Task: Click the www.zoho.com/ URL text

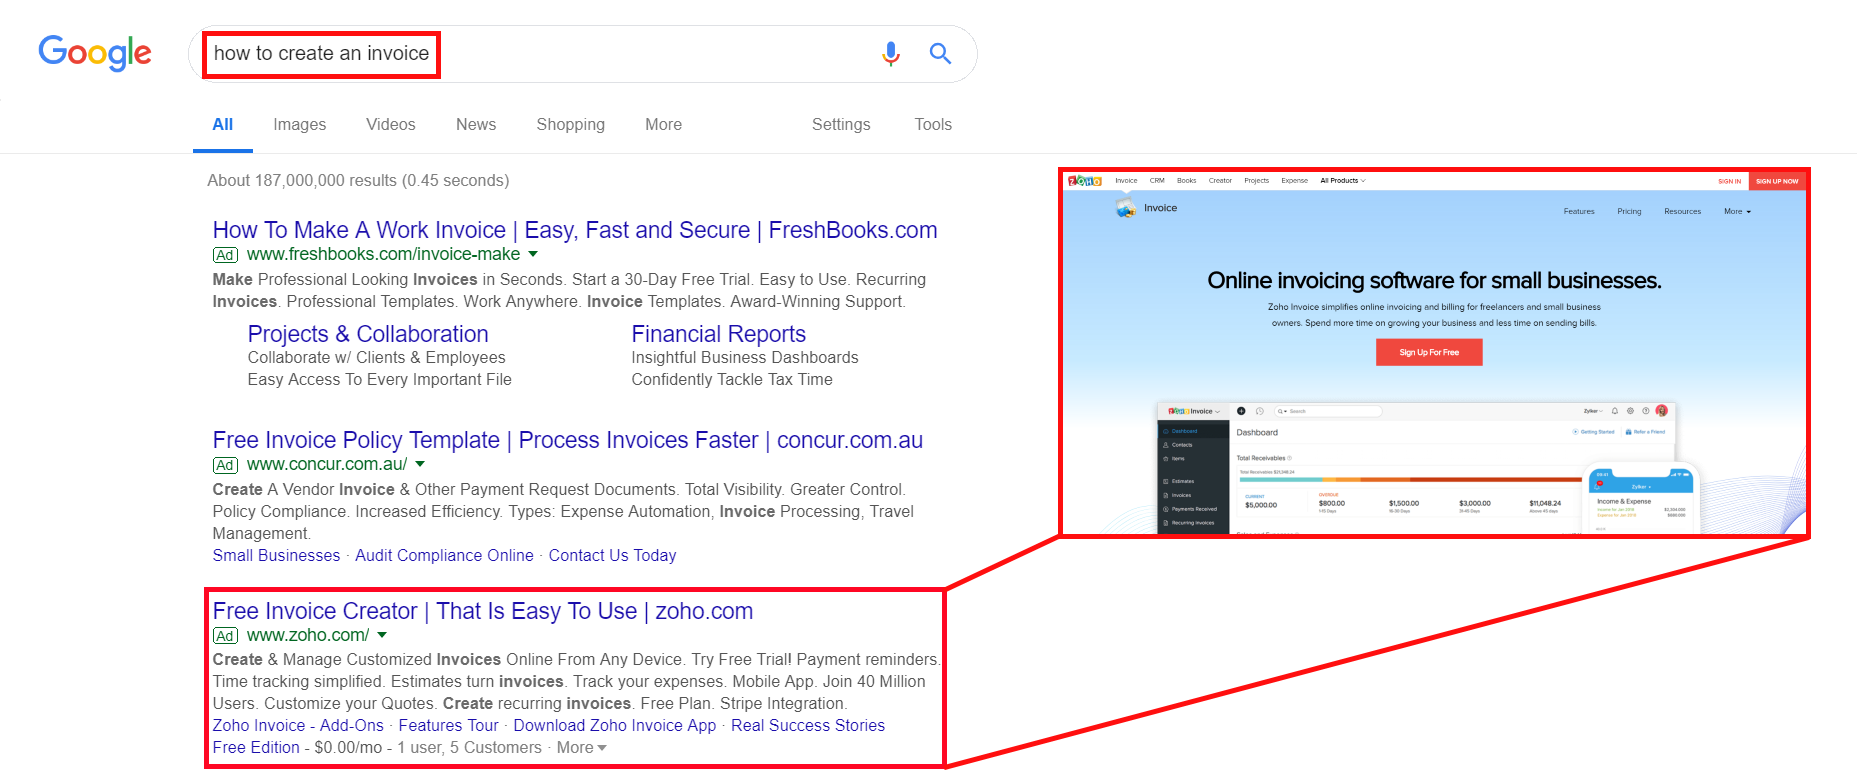Action: [x=308, y=635]
